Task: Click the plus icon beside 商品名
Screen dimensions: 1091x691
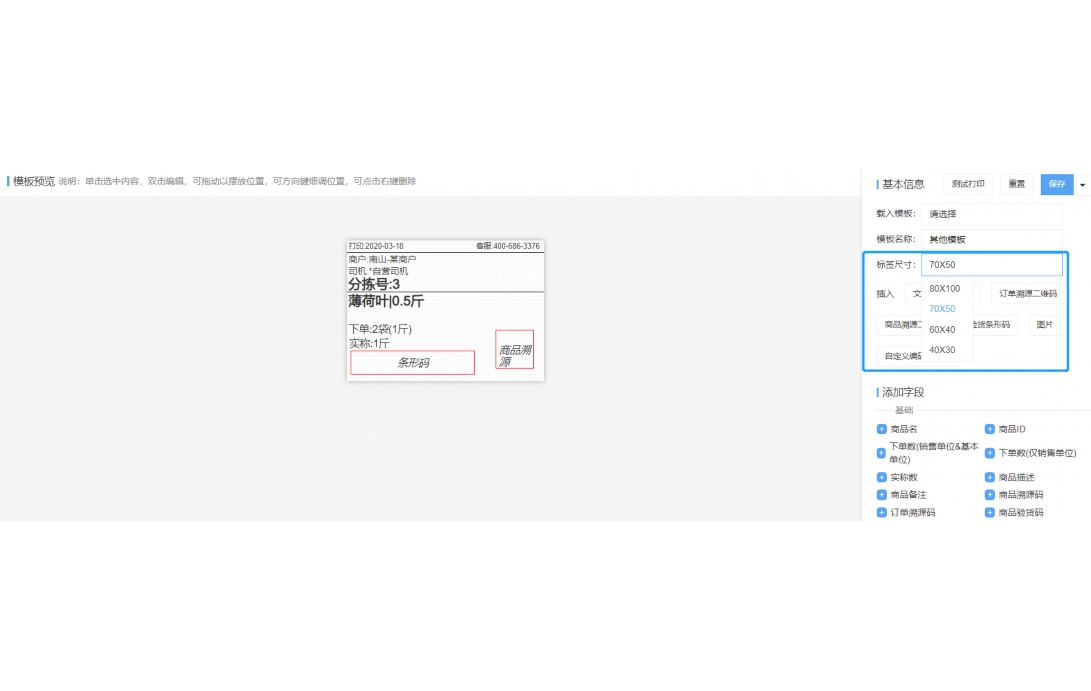Action: [882, 429]
